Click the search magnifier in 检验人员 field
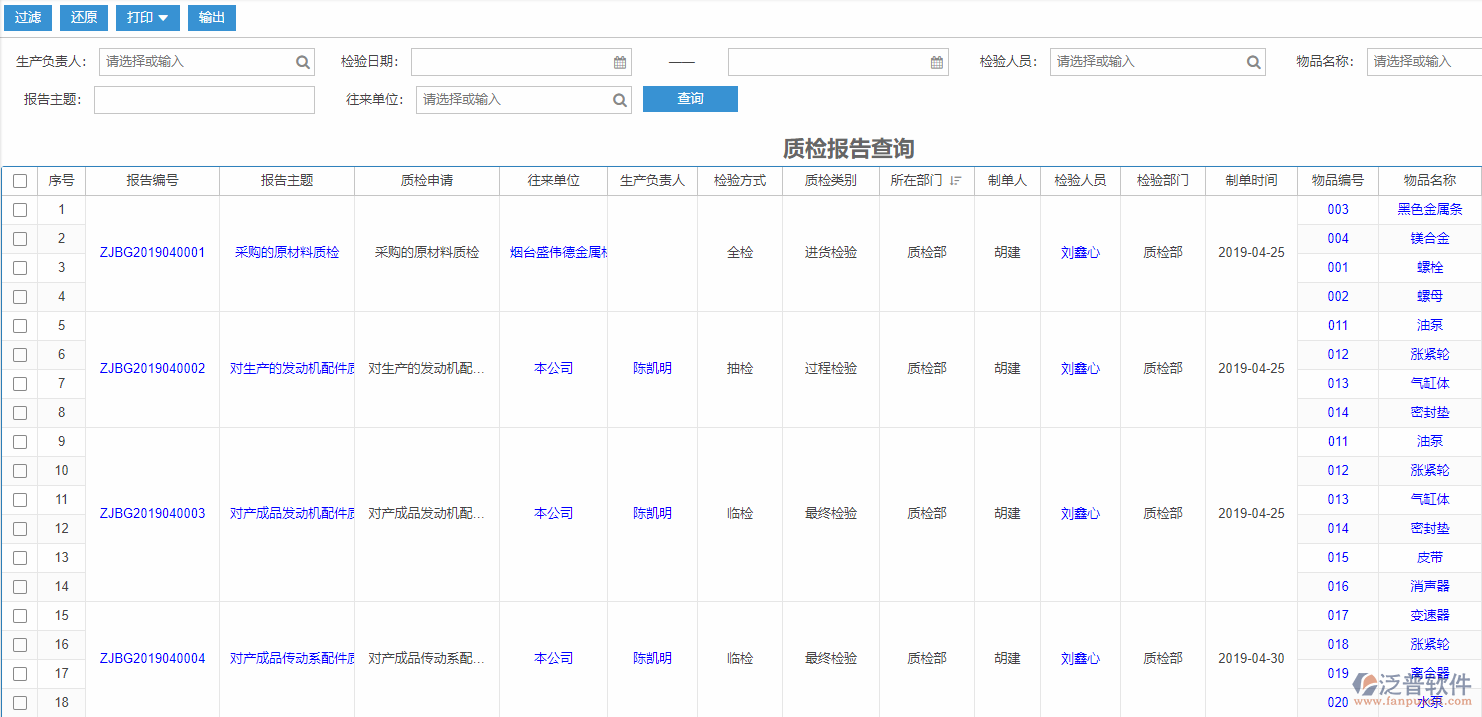The height and width of the screenshot is (717, 1482). click(1253, 61)
